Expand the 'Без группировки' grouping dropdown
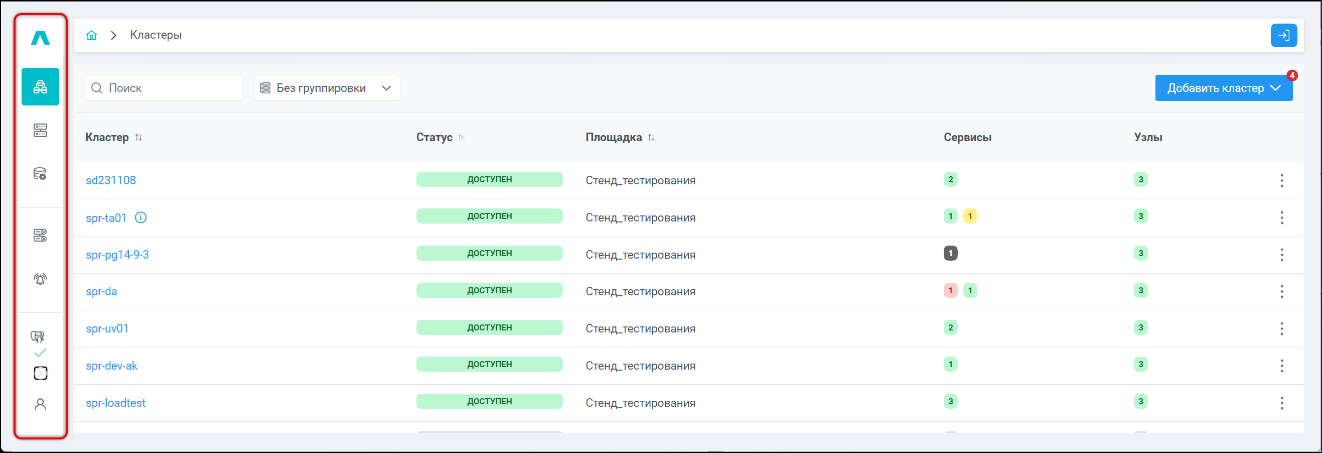This screenshot has width=1322, height=453. point(327,88)
